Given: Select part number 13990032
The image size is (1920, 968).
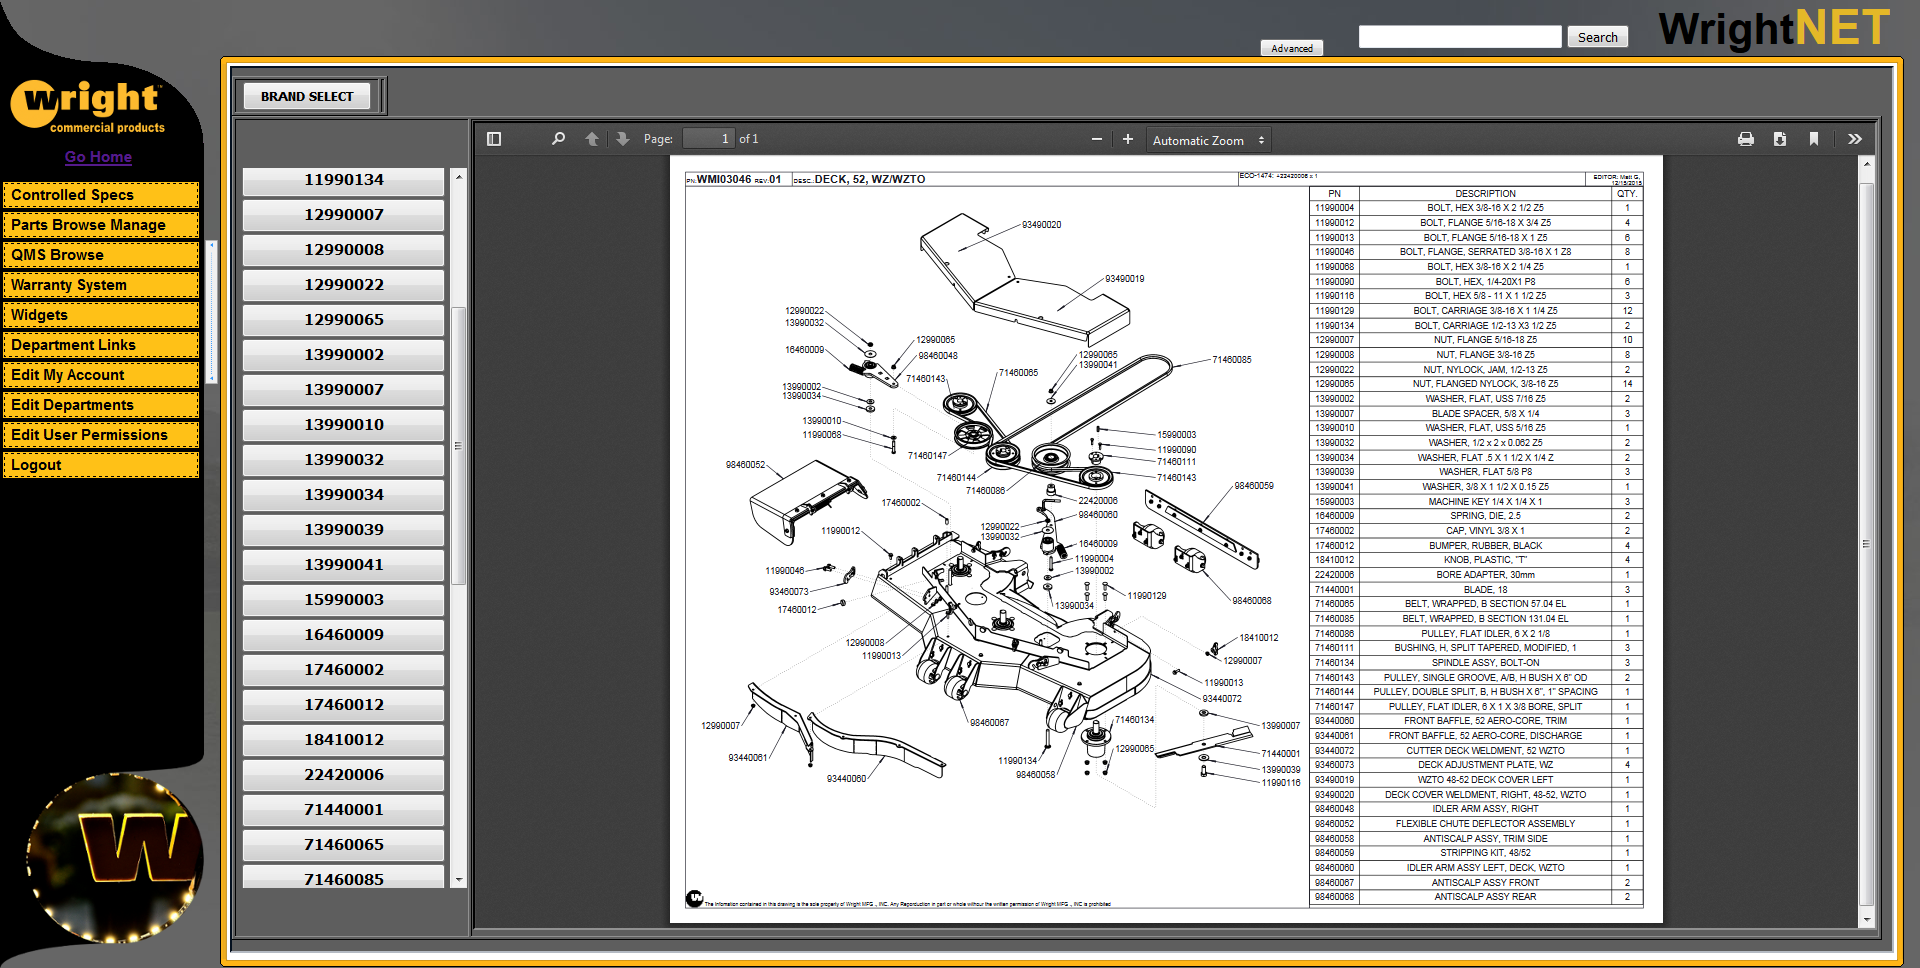Looking at the screenshot, I should 344,460.
